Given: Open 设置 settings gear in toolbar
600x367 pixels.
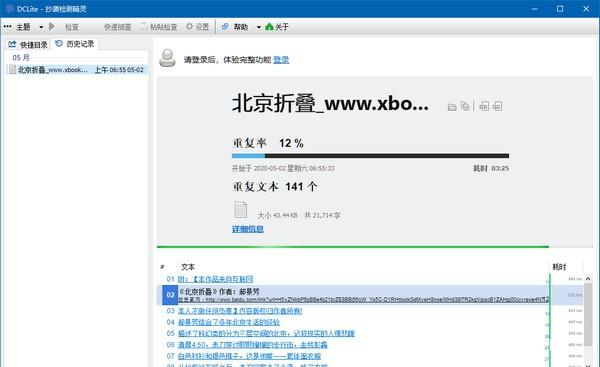Looking at the screenshot, I should pyautogui.click(x=197, y=26).
